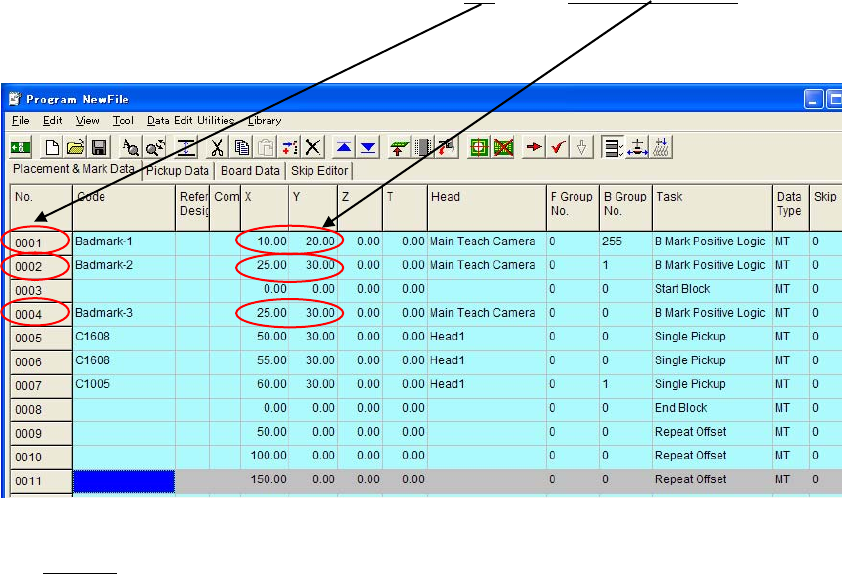This screenshot has height=574, width=842.
Task: Open the Library menu
Action: pyautogui.click(x=265, y=120)
